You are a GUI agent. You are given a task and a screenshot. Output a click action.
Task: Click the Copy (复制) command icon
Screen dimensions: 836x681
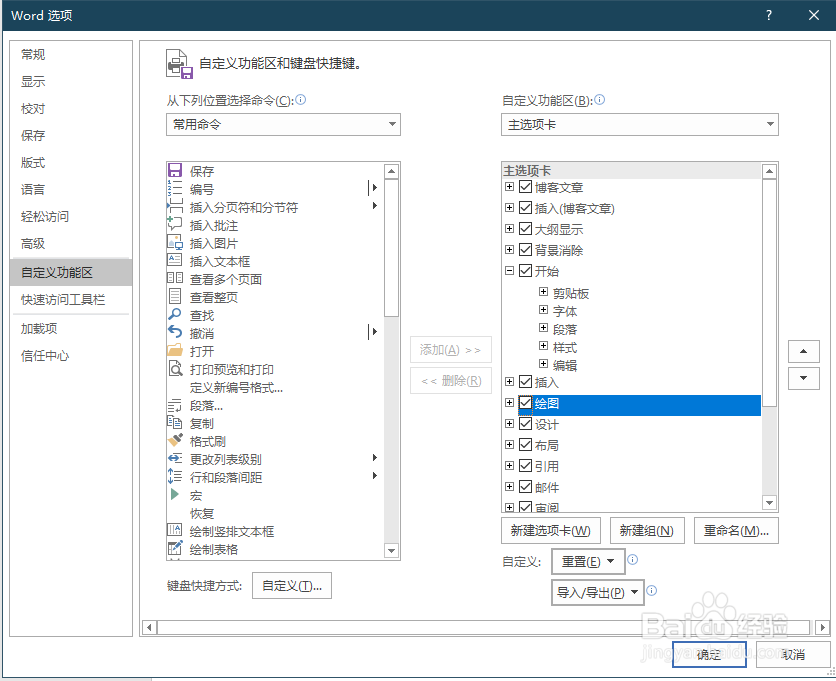click(175, 423)
